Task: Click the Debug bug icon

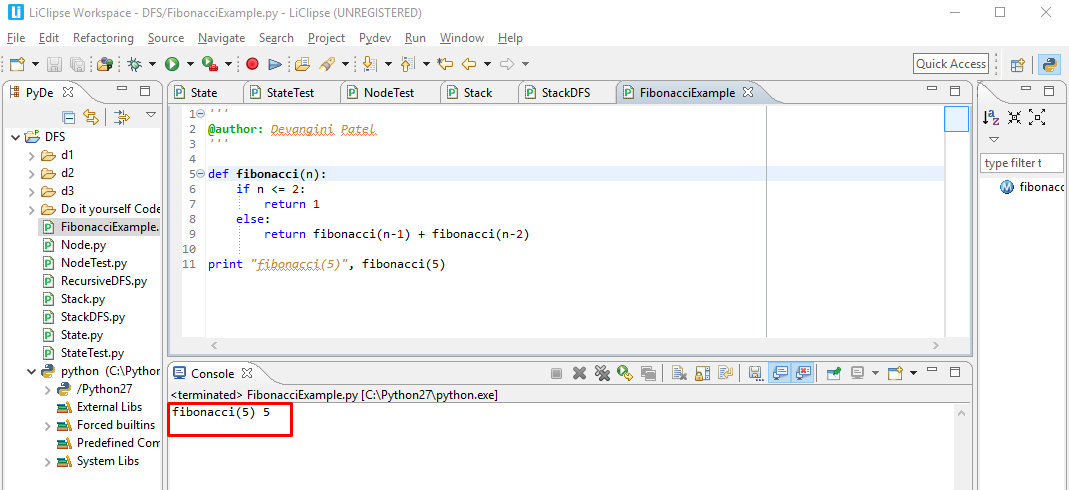Action: point(135,64)
